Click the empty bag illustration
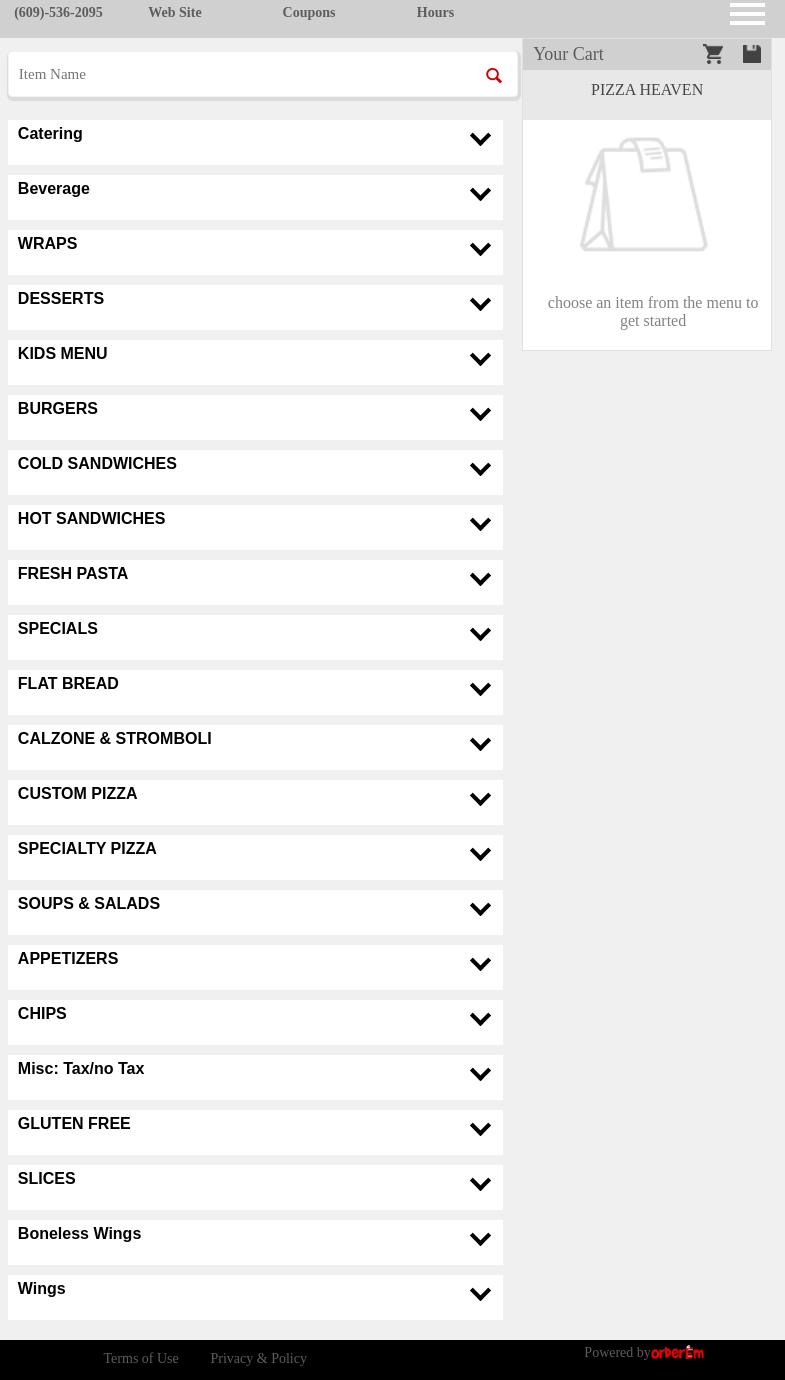785x1380 pixels. click(644, 195)
